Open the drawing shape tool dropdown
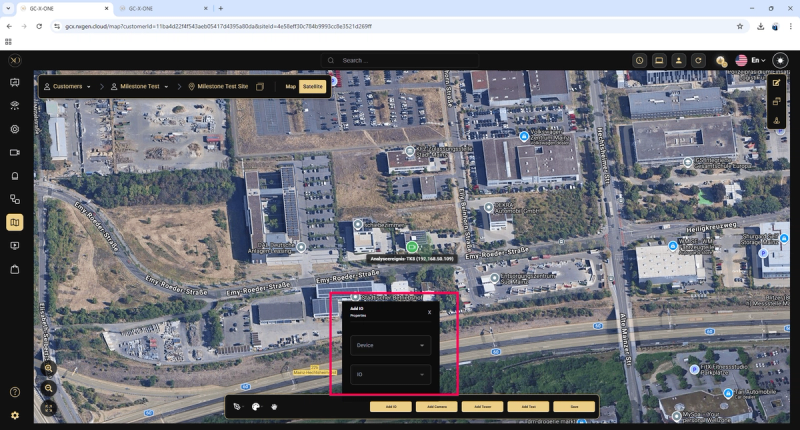The width and height of the screenshot is (800, 430). point(237,407)
